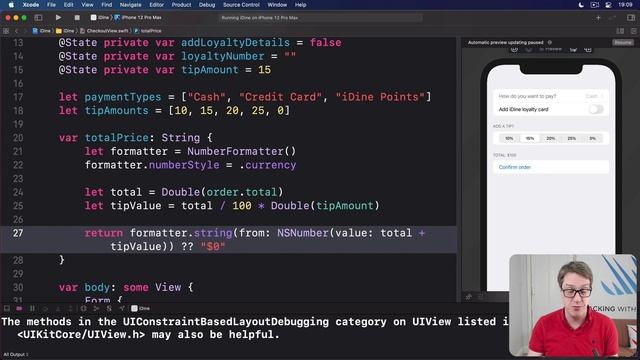Open iDine folder breadcrumb

65,31
